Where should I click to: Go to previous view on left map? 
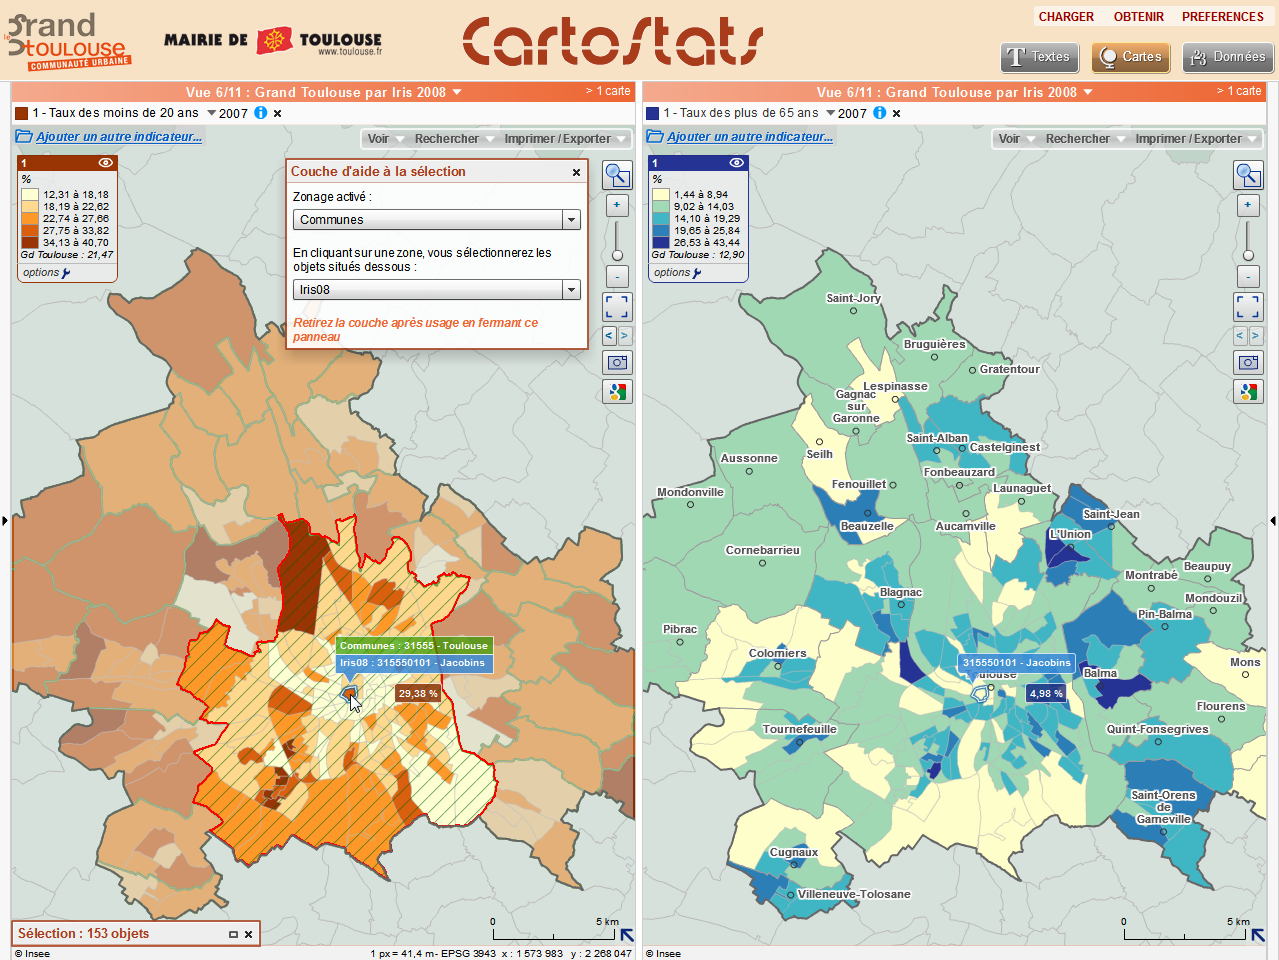(x=609, y=336)
